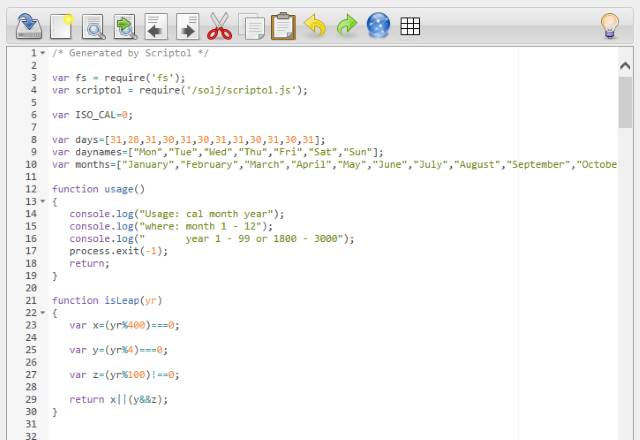640x440 pixels.
Task: Click the scrollbar up arrow
Action: (x=625, y=65)
